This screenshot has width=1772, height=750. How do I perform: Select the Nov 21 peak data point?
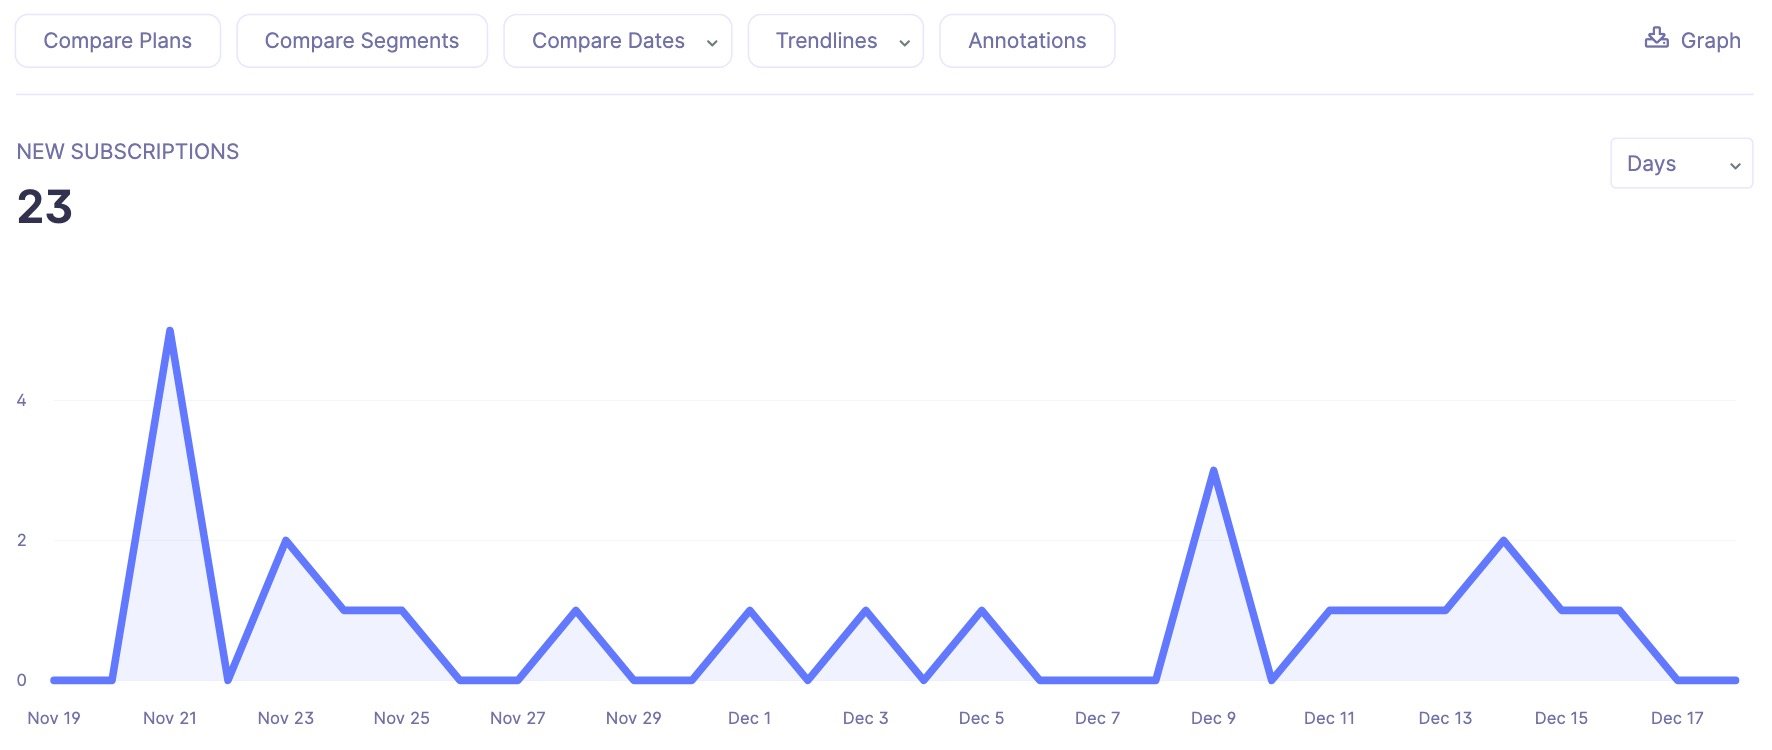tap(170, 328)
